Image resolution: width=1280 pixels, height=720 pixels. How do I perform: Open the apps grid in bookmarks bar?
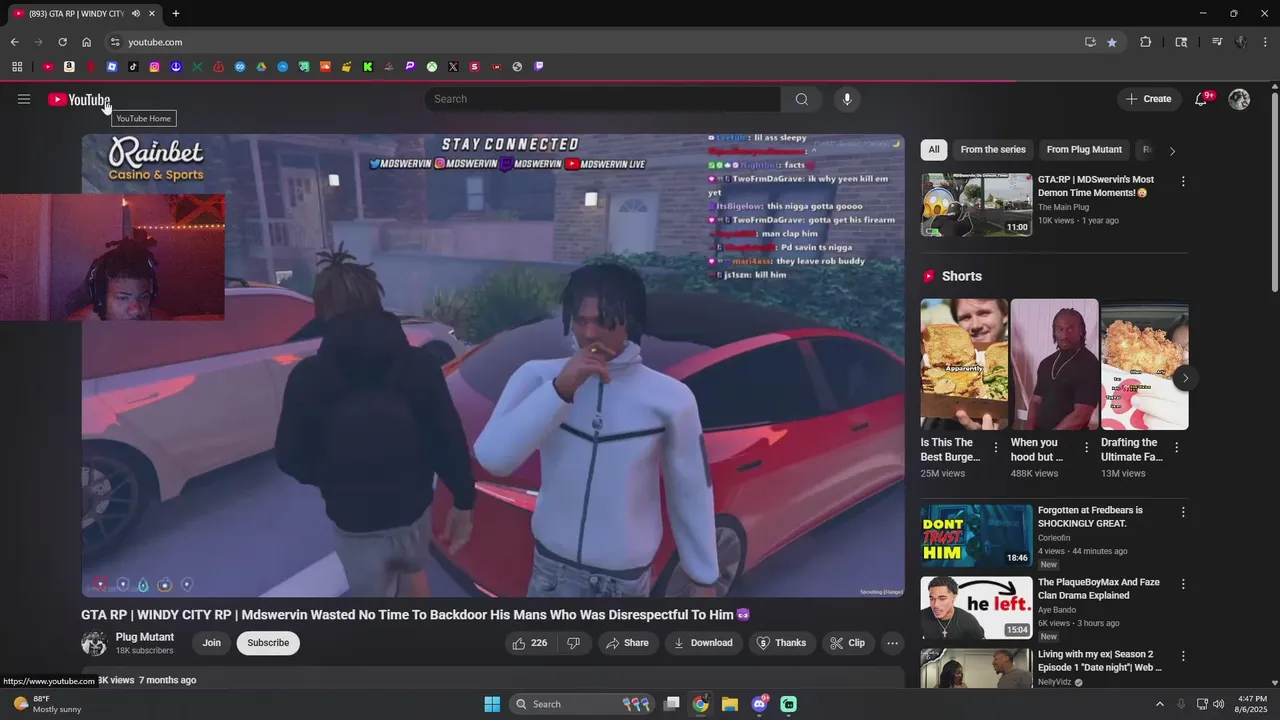17,67
